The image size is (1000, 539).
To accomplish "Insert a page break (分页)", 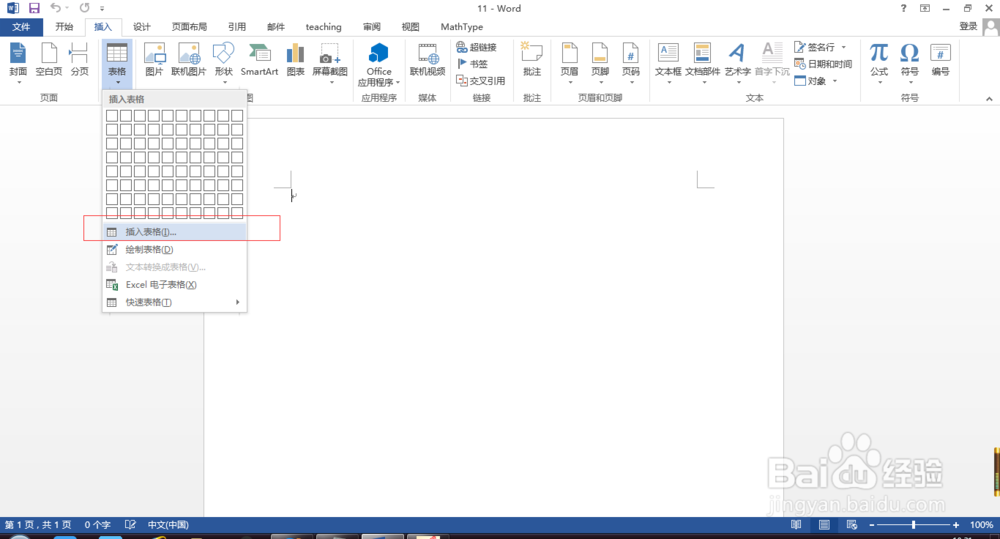I will 79,61.
